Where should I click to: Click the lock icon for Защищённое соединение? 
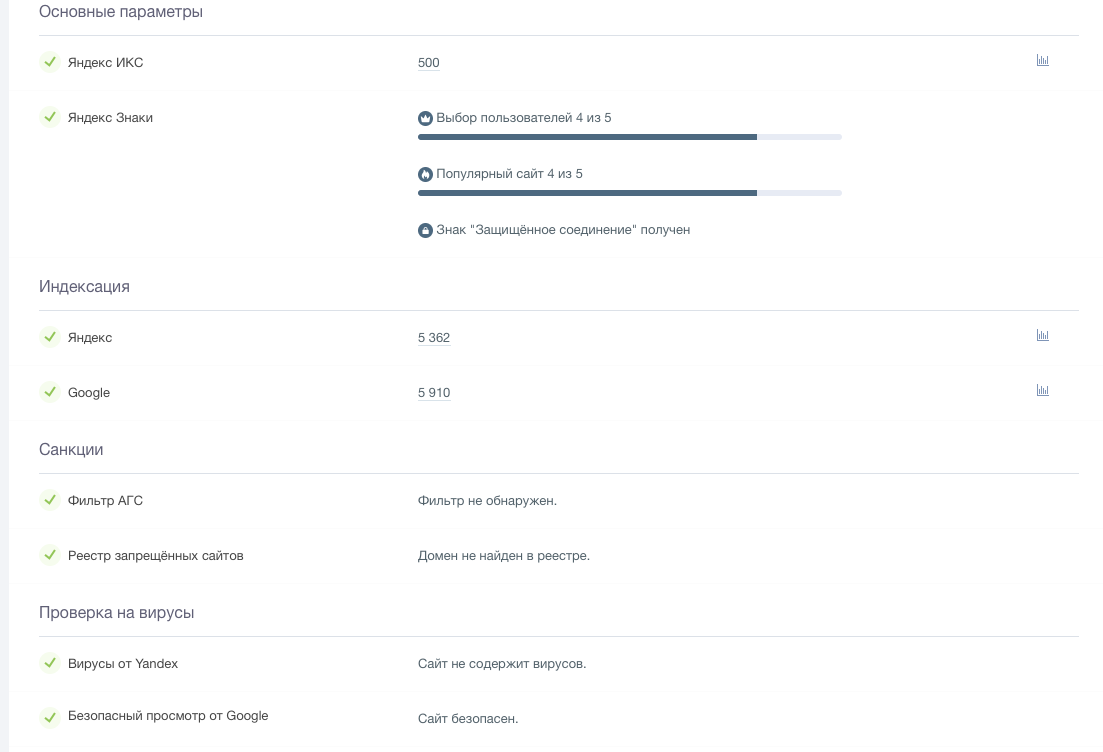425,231
